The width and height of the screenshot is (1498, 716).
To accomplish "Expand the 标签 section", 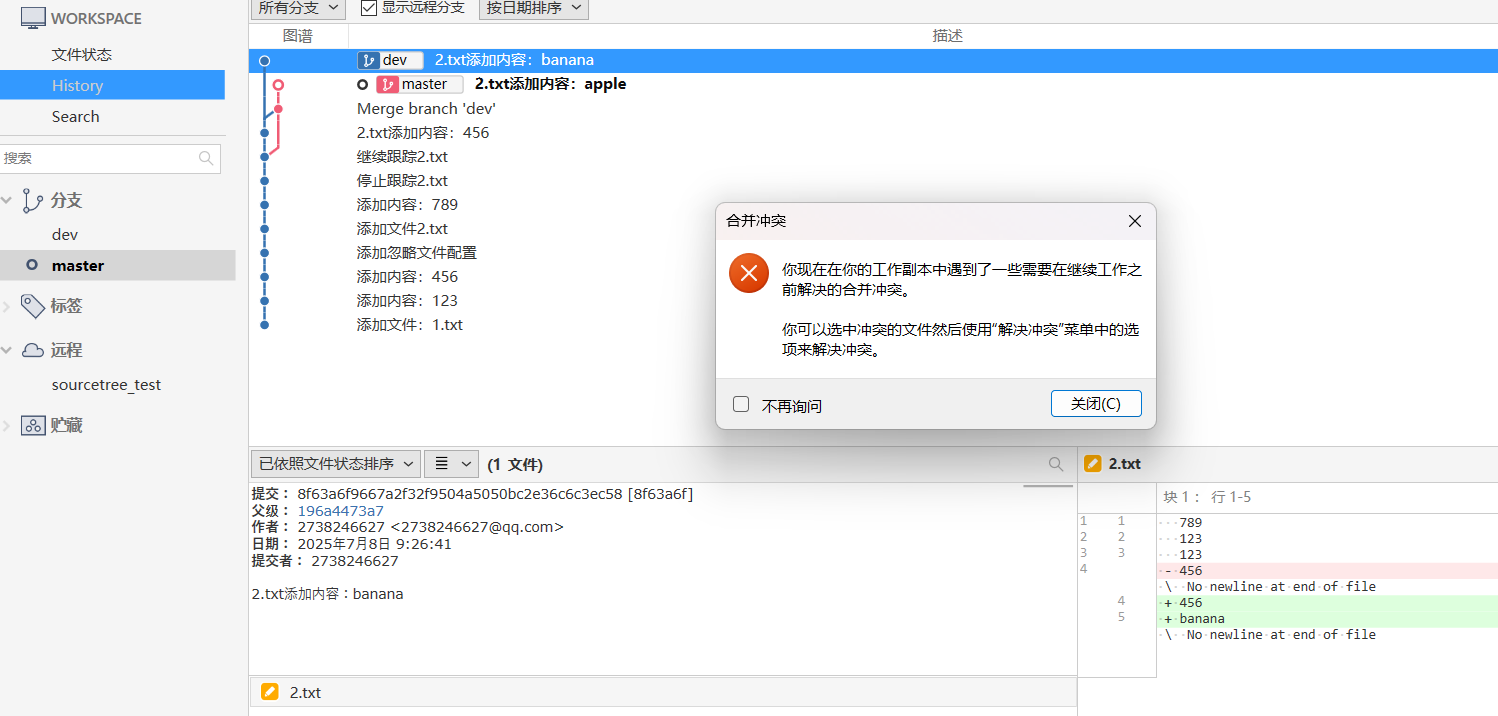I will click(x=8, y=306).
